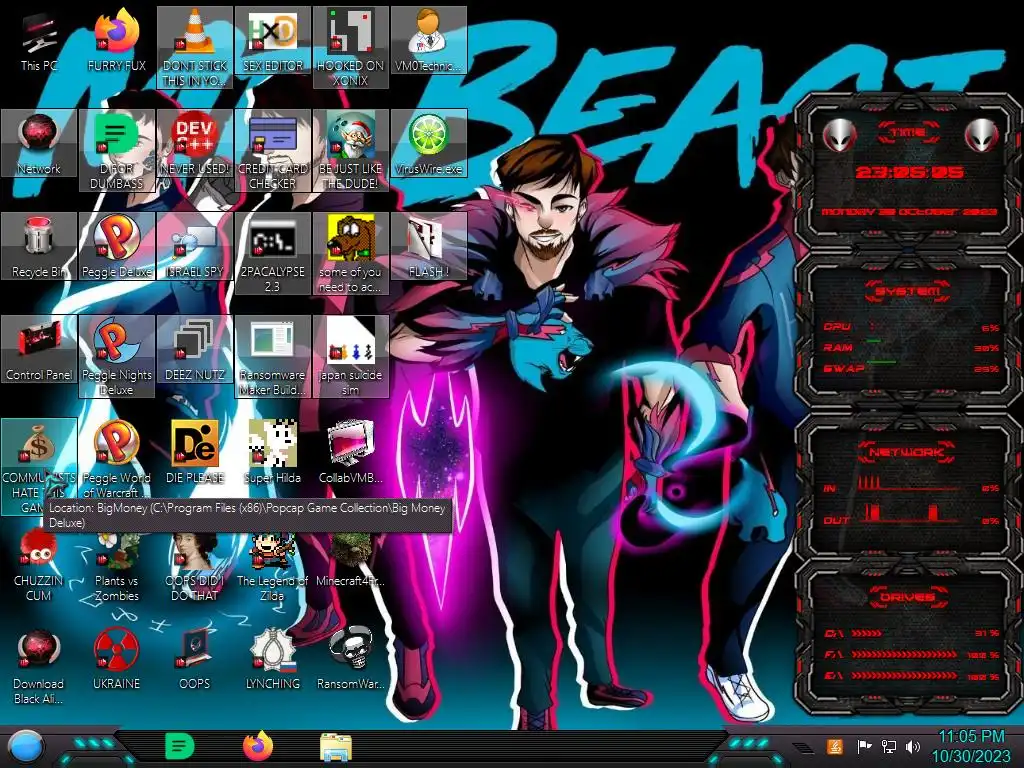Viewport: 1024px width, 768px height.
Task: Click the left alien head in widget
Action: (839, 136)
